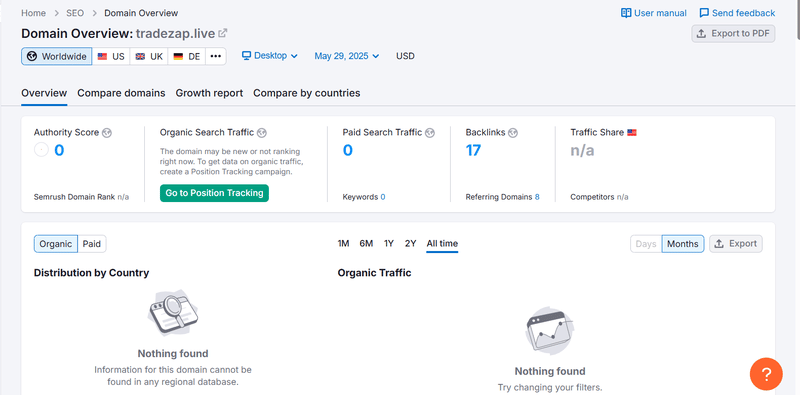Select the Worldwide database button
The image size is (800, 395).
pos(57,56)
